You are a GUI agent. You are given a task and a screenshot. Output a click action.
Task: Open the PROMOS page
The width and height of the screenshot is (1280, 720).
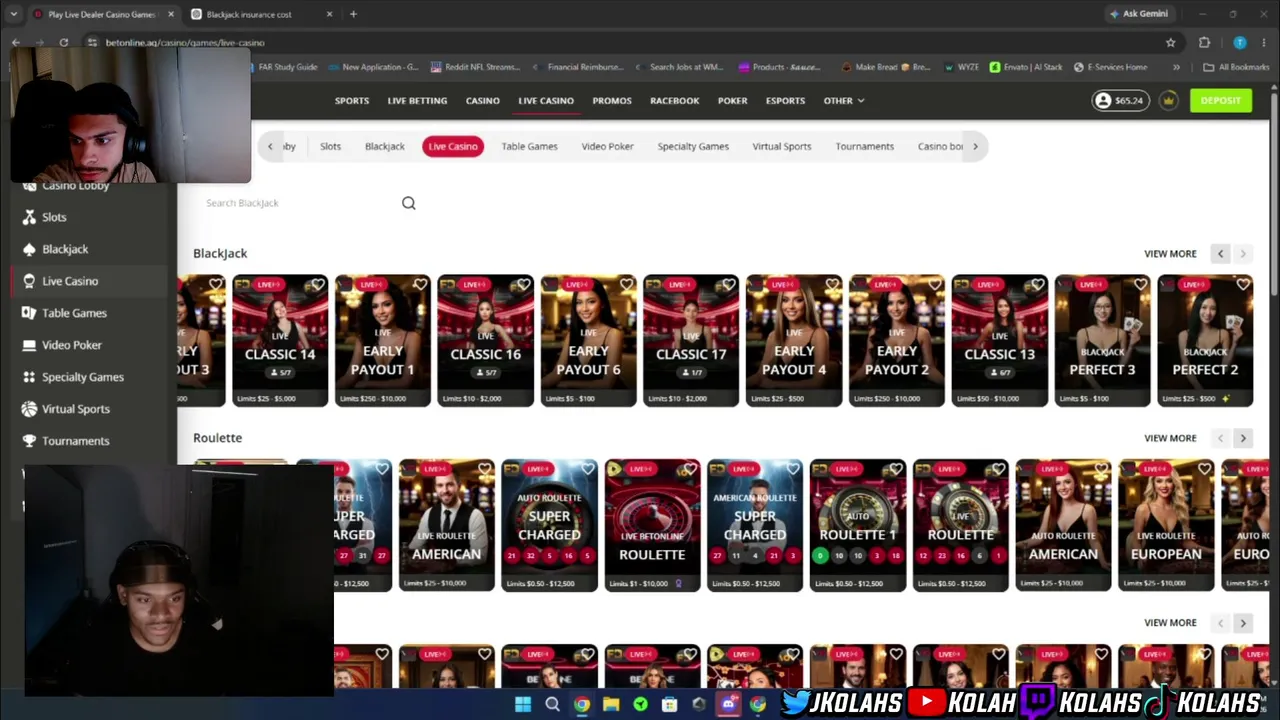coord(612,101)
